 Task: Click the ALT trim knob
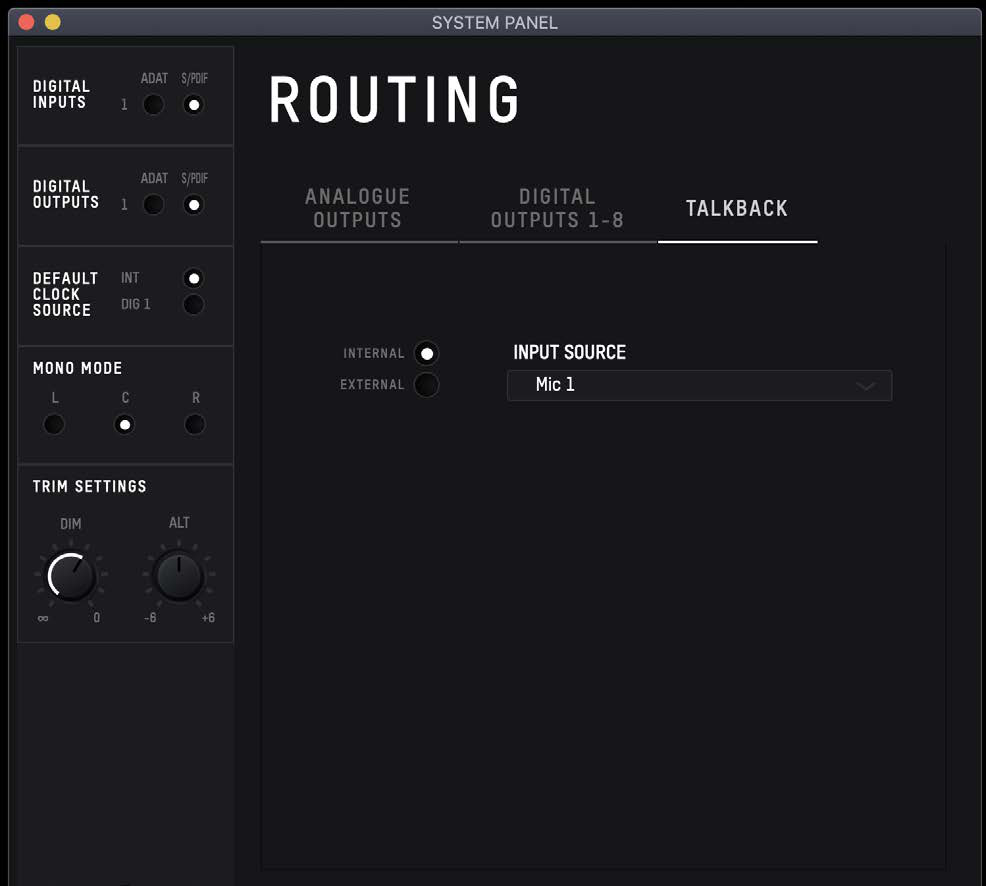pyautogui.click(x=179, y=576)
